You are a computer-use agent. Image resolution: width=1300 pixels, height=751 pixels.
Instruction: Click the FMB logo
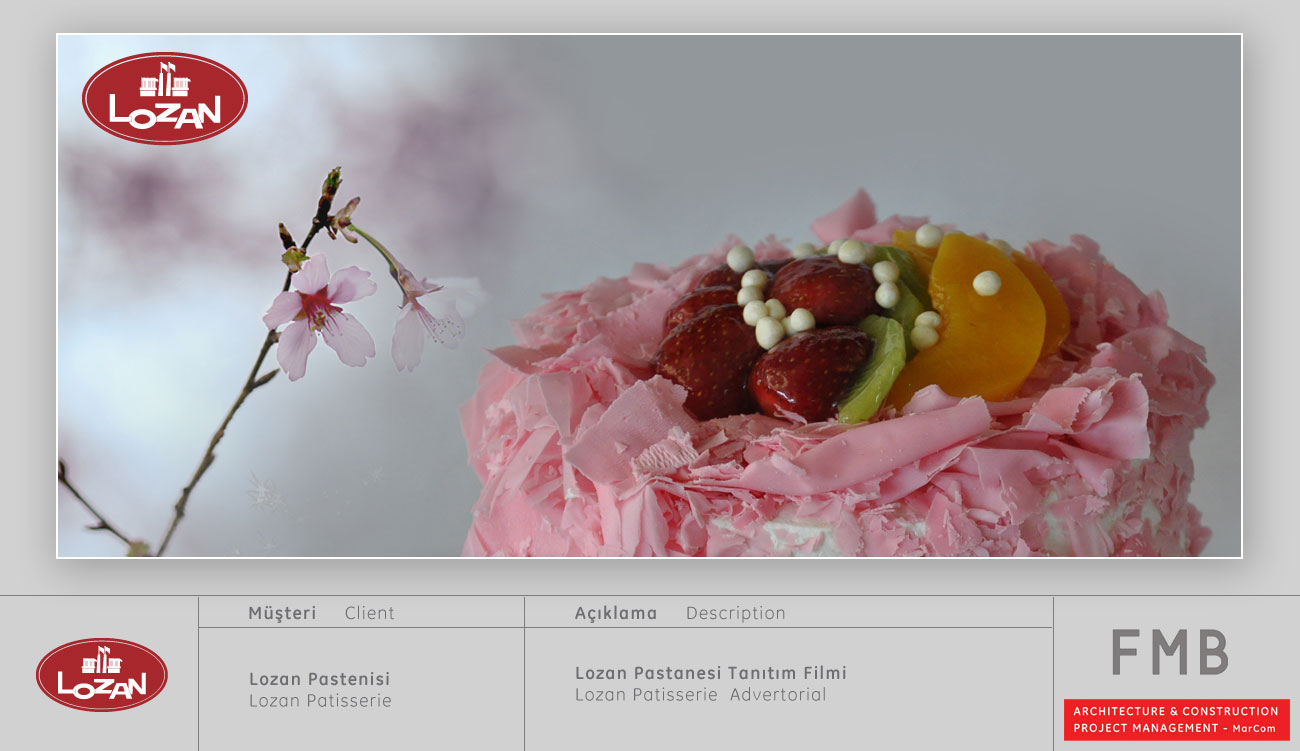pyautogui.click(x=1169, y=652)
